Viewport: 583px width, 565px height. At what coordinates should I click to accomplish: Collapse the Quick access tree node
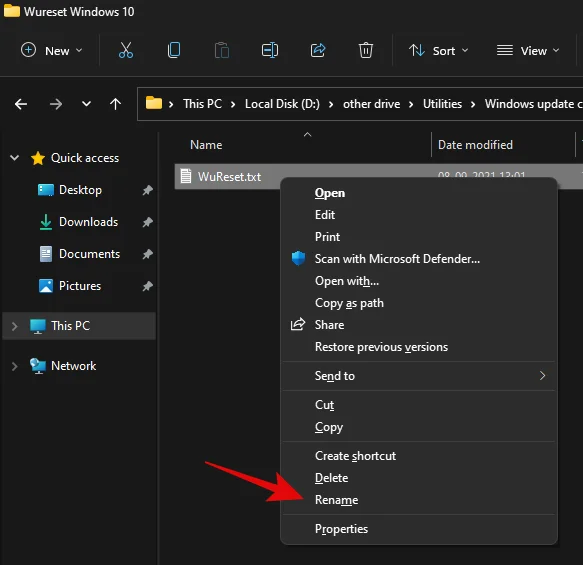click(x=15, y=158)
